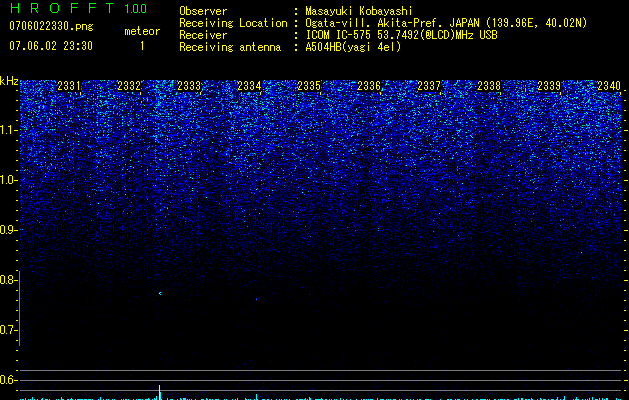Image resolution: width=629 pixels, height=400 pixels.
Task: Click the bright meteor echo dot near 0.77 kHz
Action: click(160, 293)
